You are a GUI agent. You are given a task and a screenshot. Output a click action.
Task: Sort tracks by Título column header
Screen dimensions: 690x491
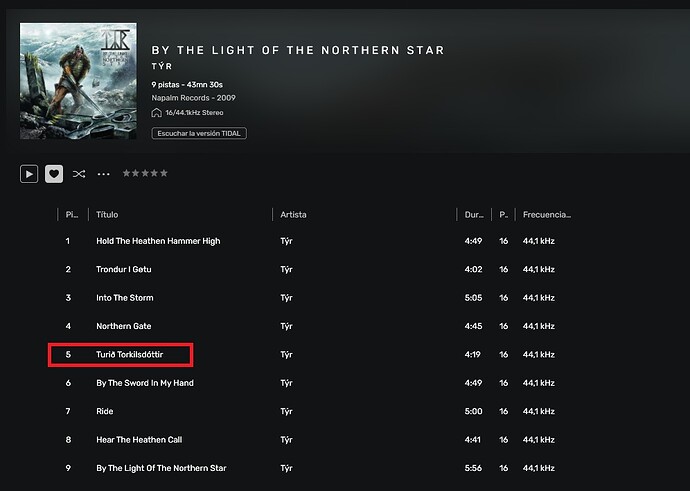(x=107, y=215)
